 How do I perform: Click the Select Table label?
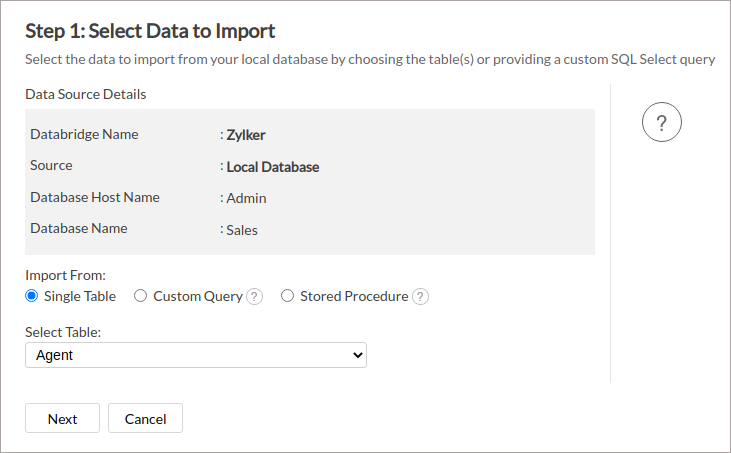64,331
